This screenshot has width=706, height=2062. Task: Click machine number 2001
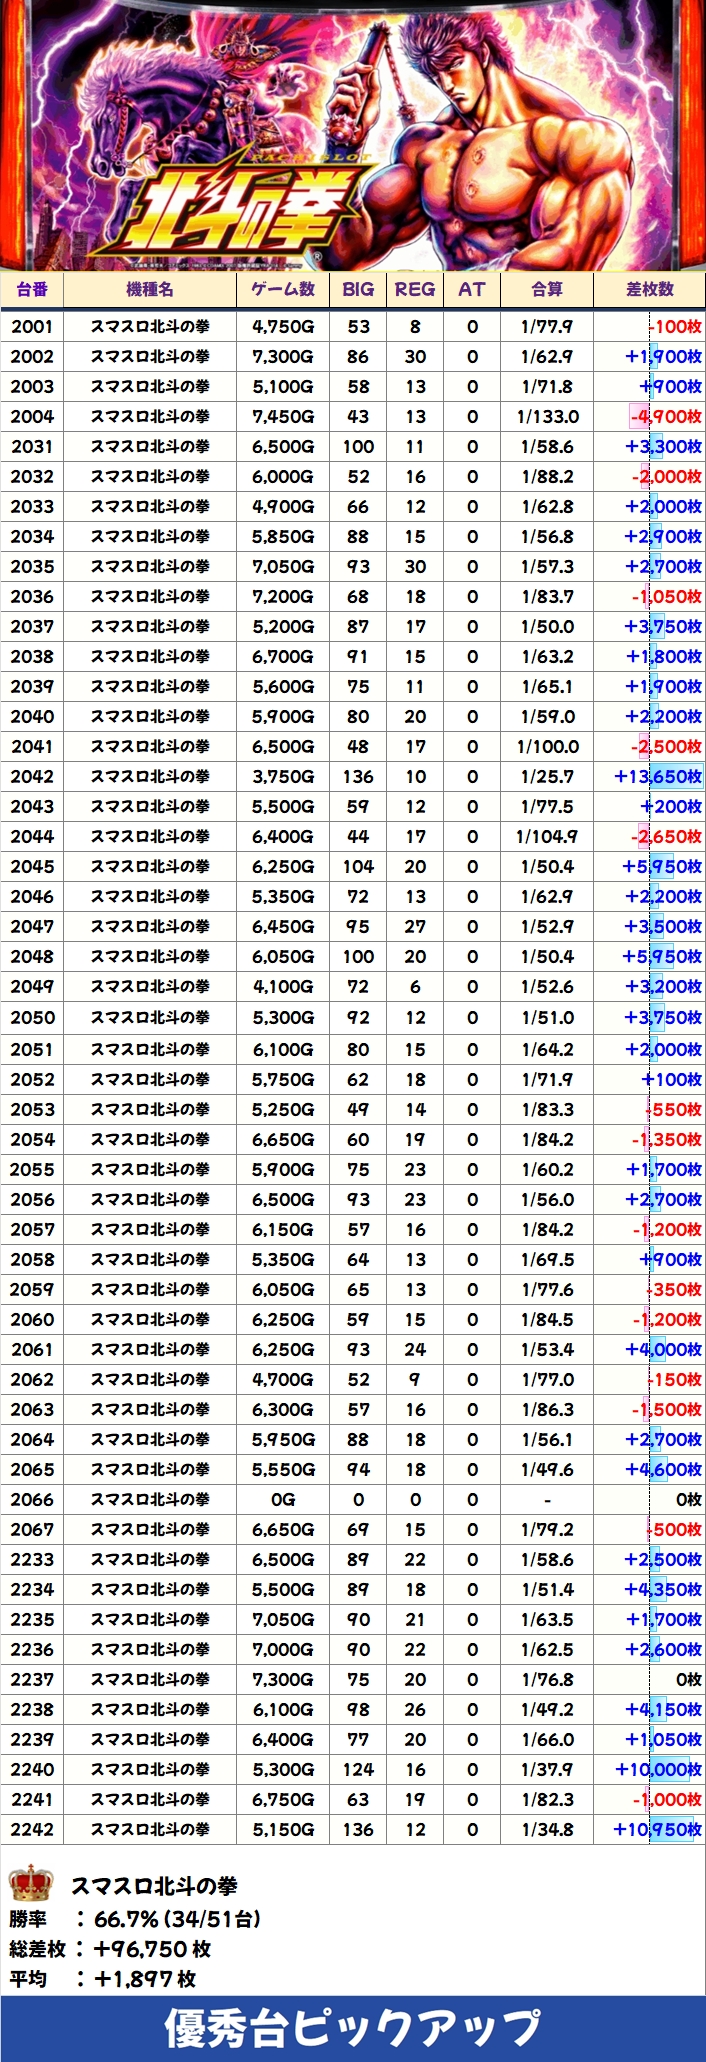click(x=32, y=326)
